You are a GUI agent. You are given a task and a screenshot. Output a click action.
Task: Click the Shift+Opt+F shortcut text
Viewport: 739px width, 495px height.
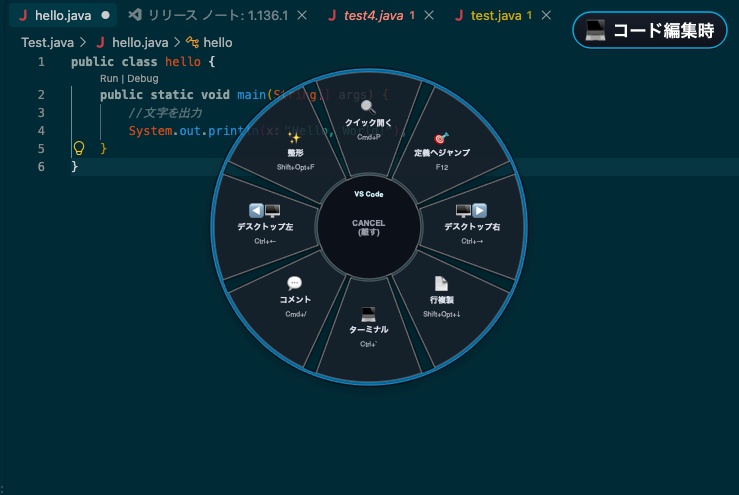[295, 167]
